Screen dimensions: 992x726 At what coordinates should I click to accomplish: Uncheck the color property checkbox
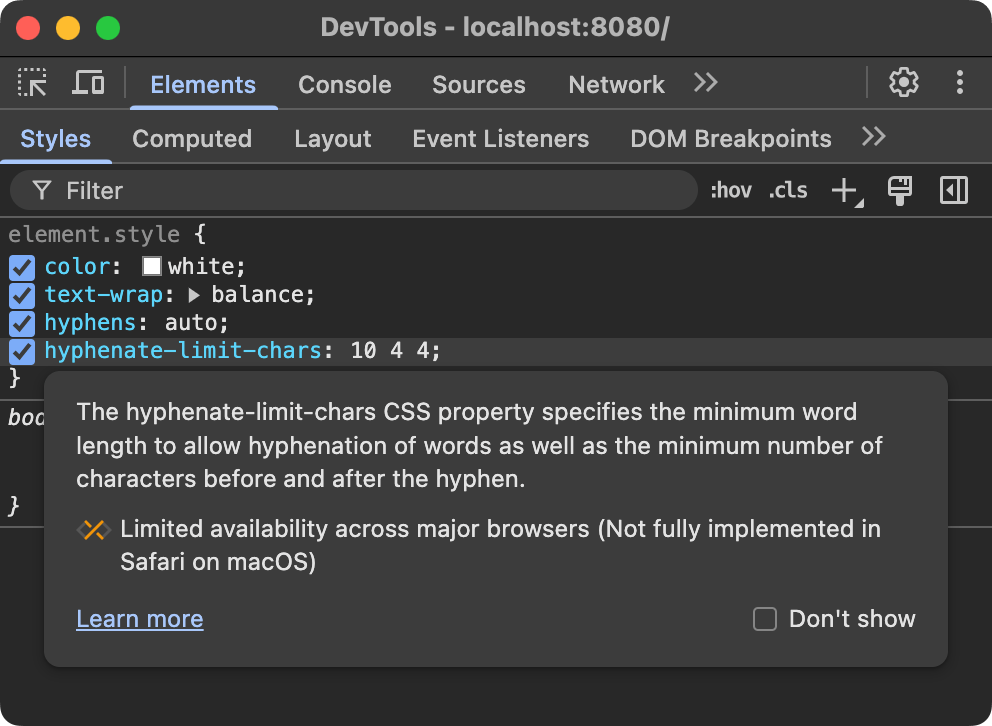pyautogui.click(x=22, y=266)
